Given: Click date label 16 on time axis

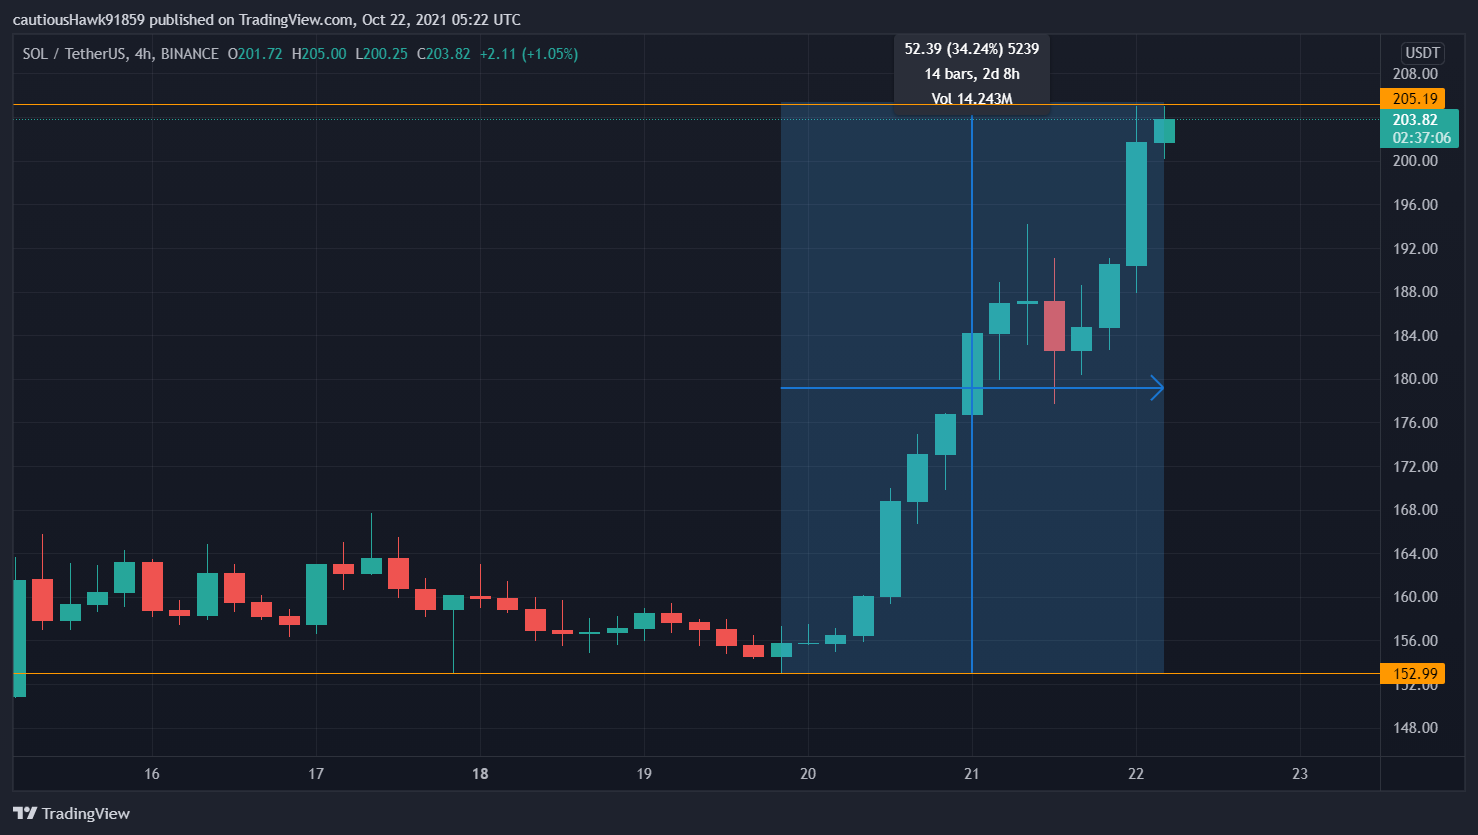Looking at the screenshot, I should [x=152, y=774].
